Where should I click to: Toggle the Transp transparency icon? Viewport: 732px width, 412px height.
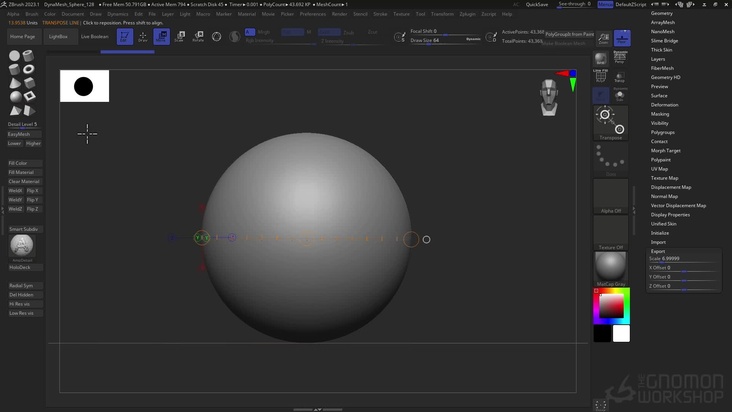pyautogui.click(x=619, y=77)
